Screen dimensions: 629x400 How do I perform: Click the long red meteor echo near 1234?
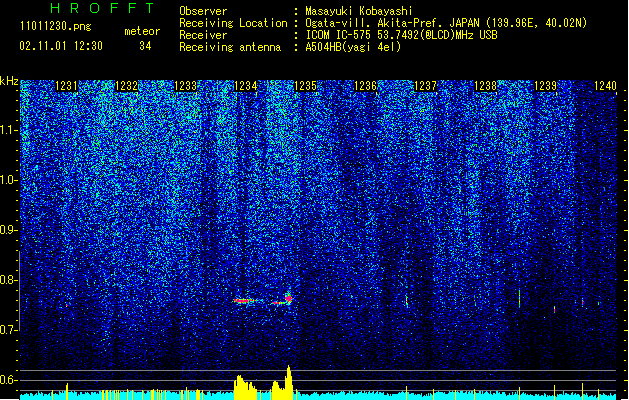244,300
